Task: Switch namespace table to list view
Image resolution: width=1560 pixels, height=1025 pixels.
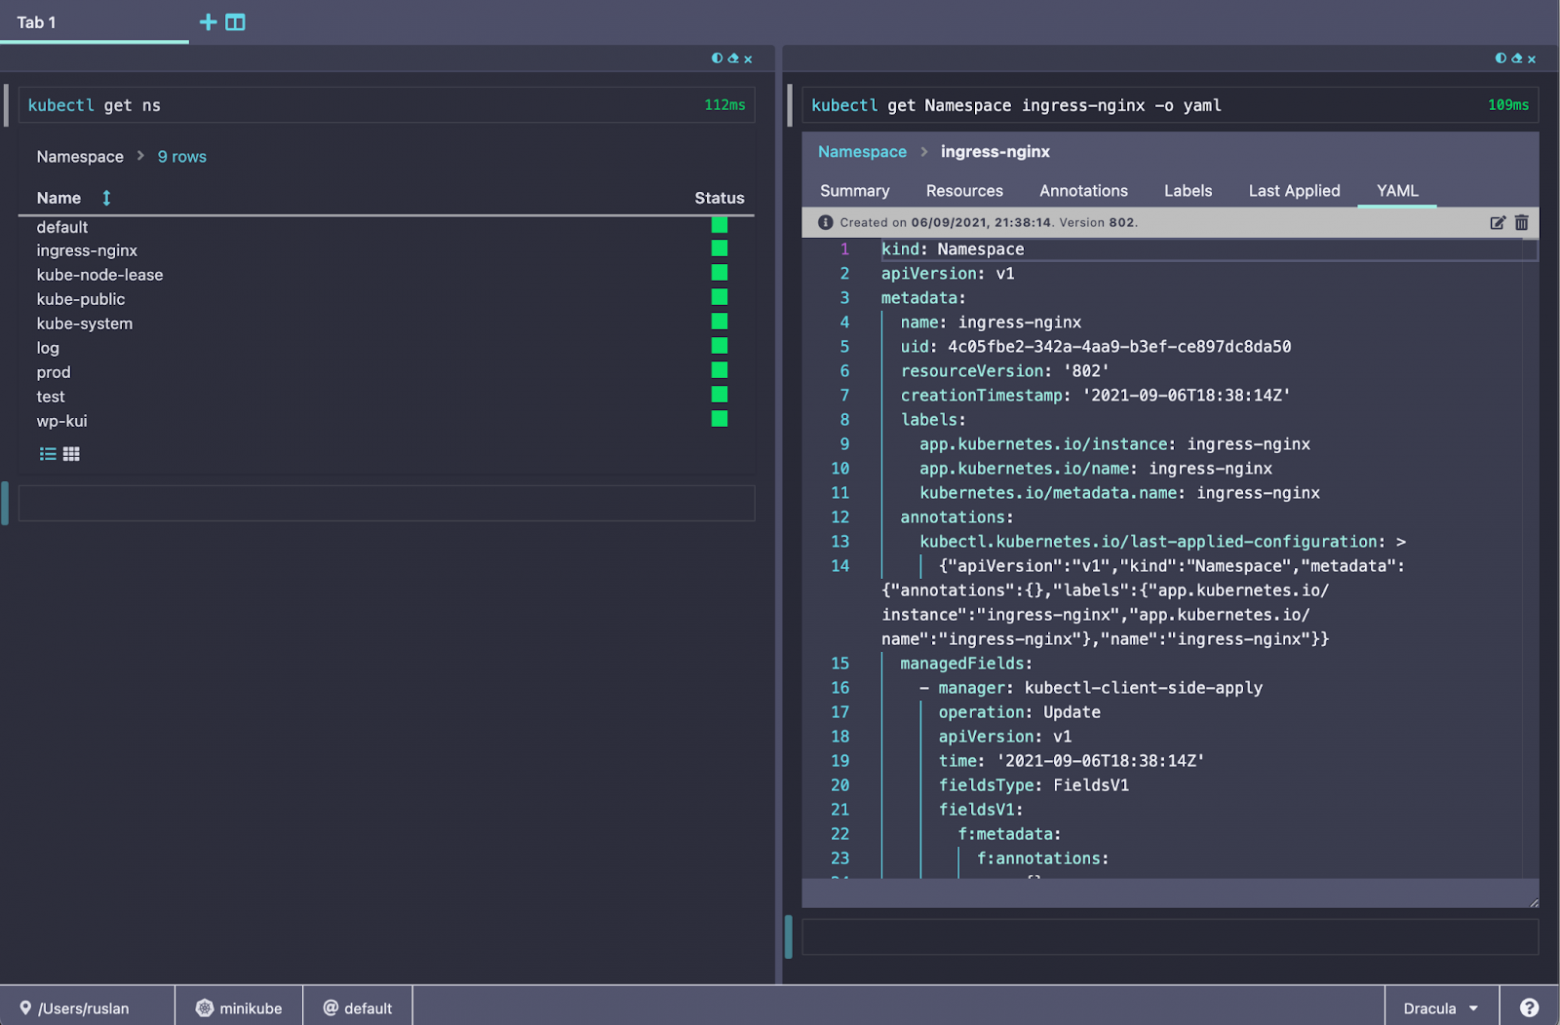Action: (47, 454)
